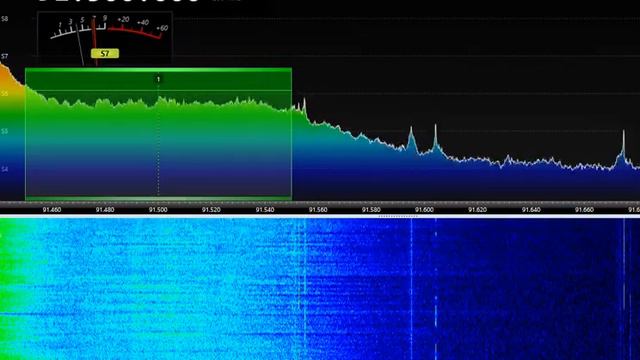Click the 91.620 frequency label
Viewport: 640px width, 360px height.
tap(477, 210)
